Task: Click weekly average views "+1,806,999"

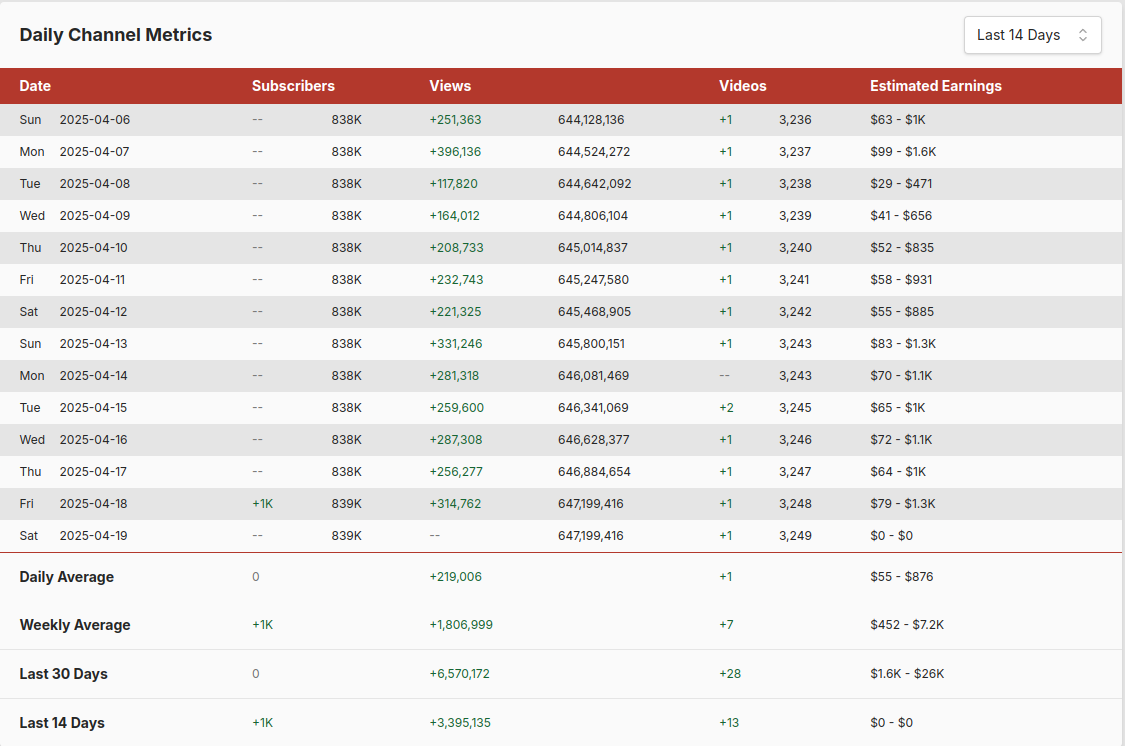Action: coord(461,625)
